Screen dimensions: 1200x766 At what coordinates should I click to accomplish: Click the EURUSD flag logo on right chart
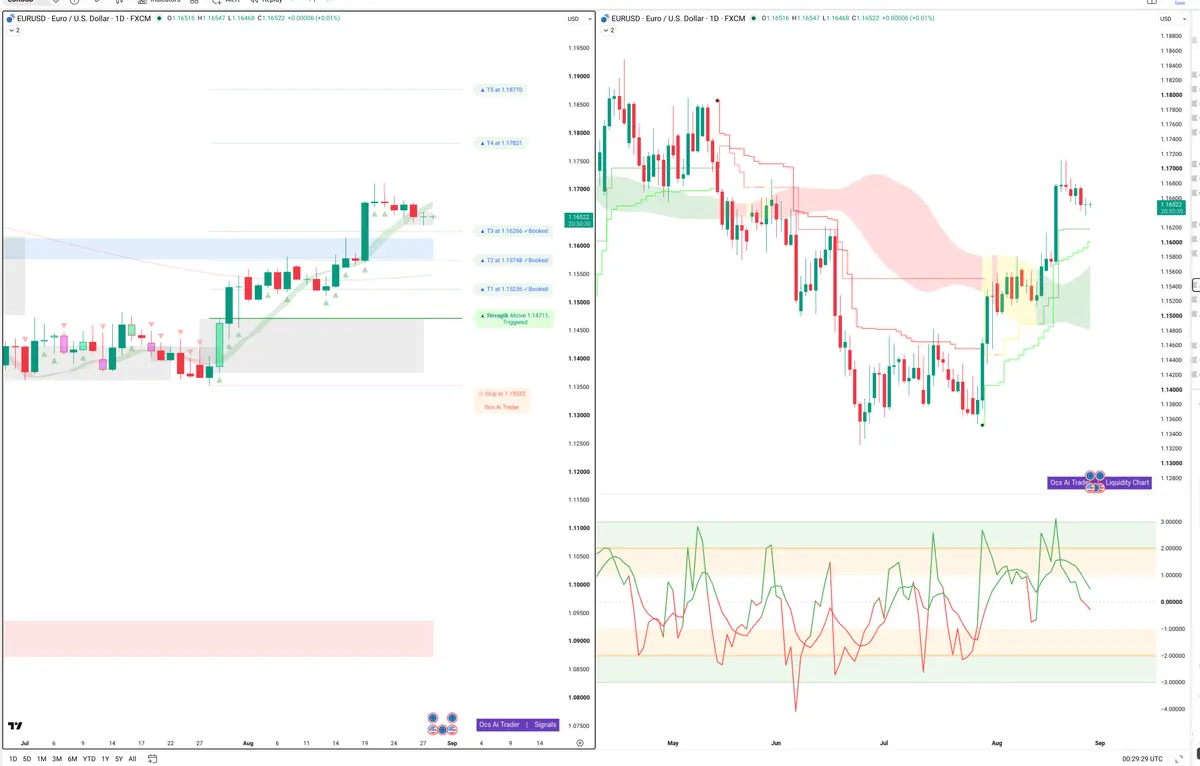pos(605,18)
